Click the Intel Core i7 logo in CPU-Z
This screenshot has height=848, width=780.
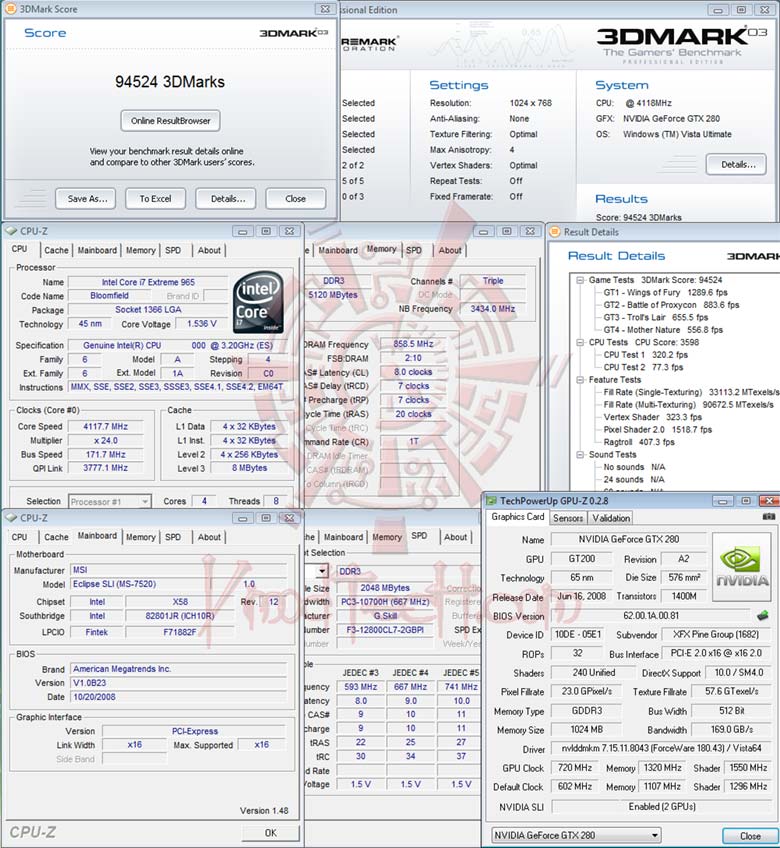point(259,302)
